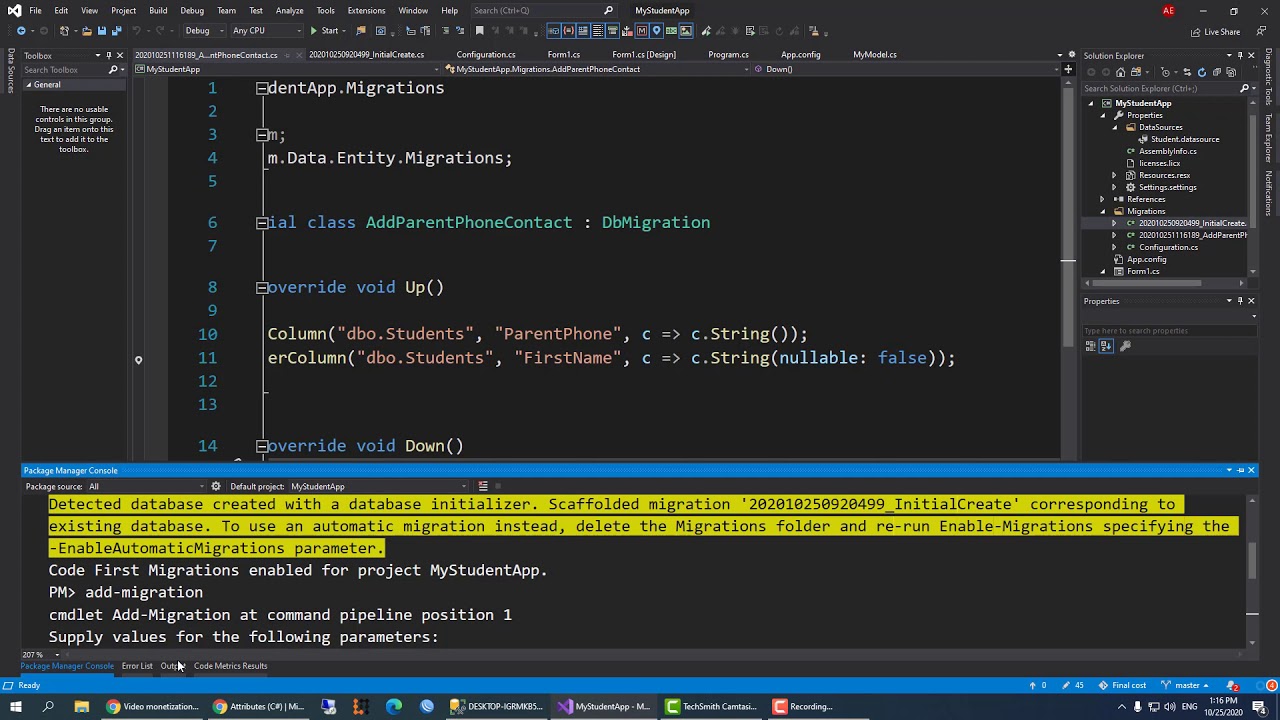Click the Properties panel Alphabetical sort icon
1280x720 pixels.
(x=1106, y=346)
